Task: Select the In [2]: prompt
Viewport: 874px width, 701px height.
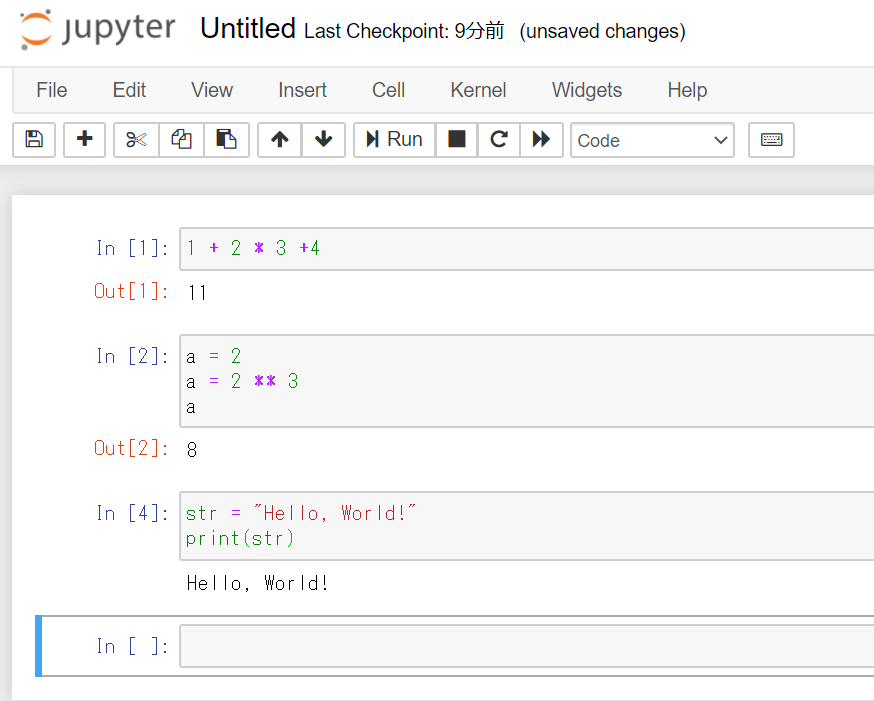Action: (132, 357)
